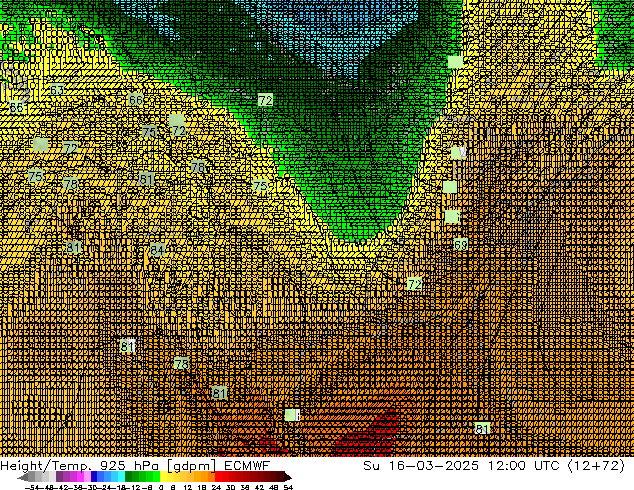
Task: Click the '24' legend scale value
Action: pyautogui.click(x=216, y=487)
